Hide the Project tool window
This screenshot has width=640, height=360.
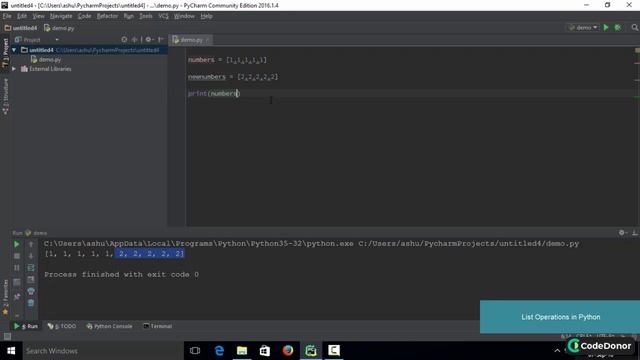[160, 40]
